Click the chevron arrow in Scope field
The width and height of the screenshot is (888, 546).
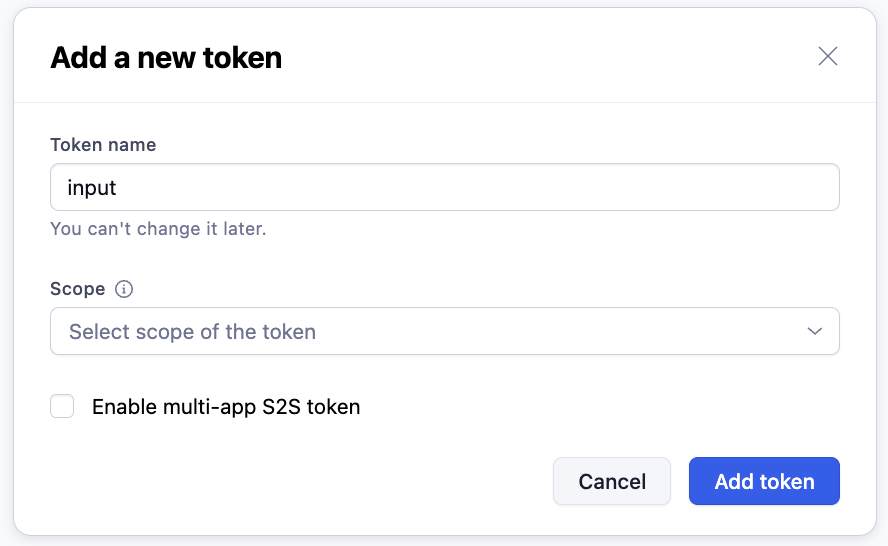click(x=814, y=331)
